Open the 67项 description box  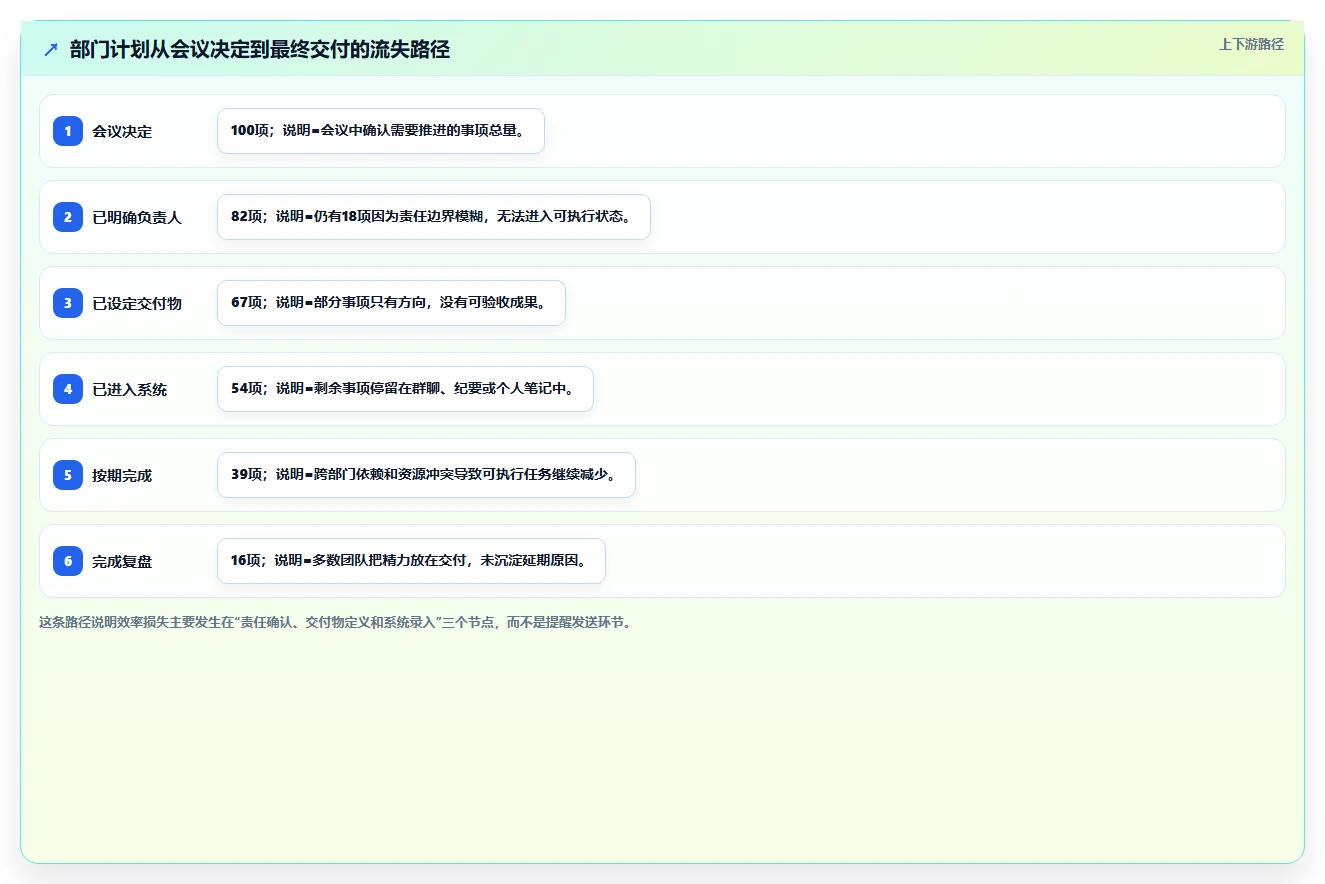pos(391,303)
